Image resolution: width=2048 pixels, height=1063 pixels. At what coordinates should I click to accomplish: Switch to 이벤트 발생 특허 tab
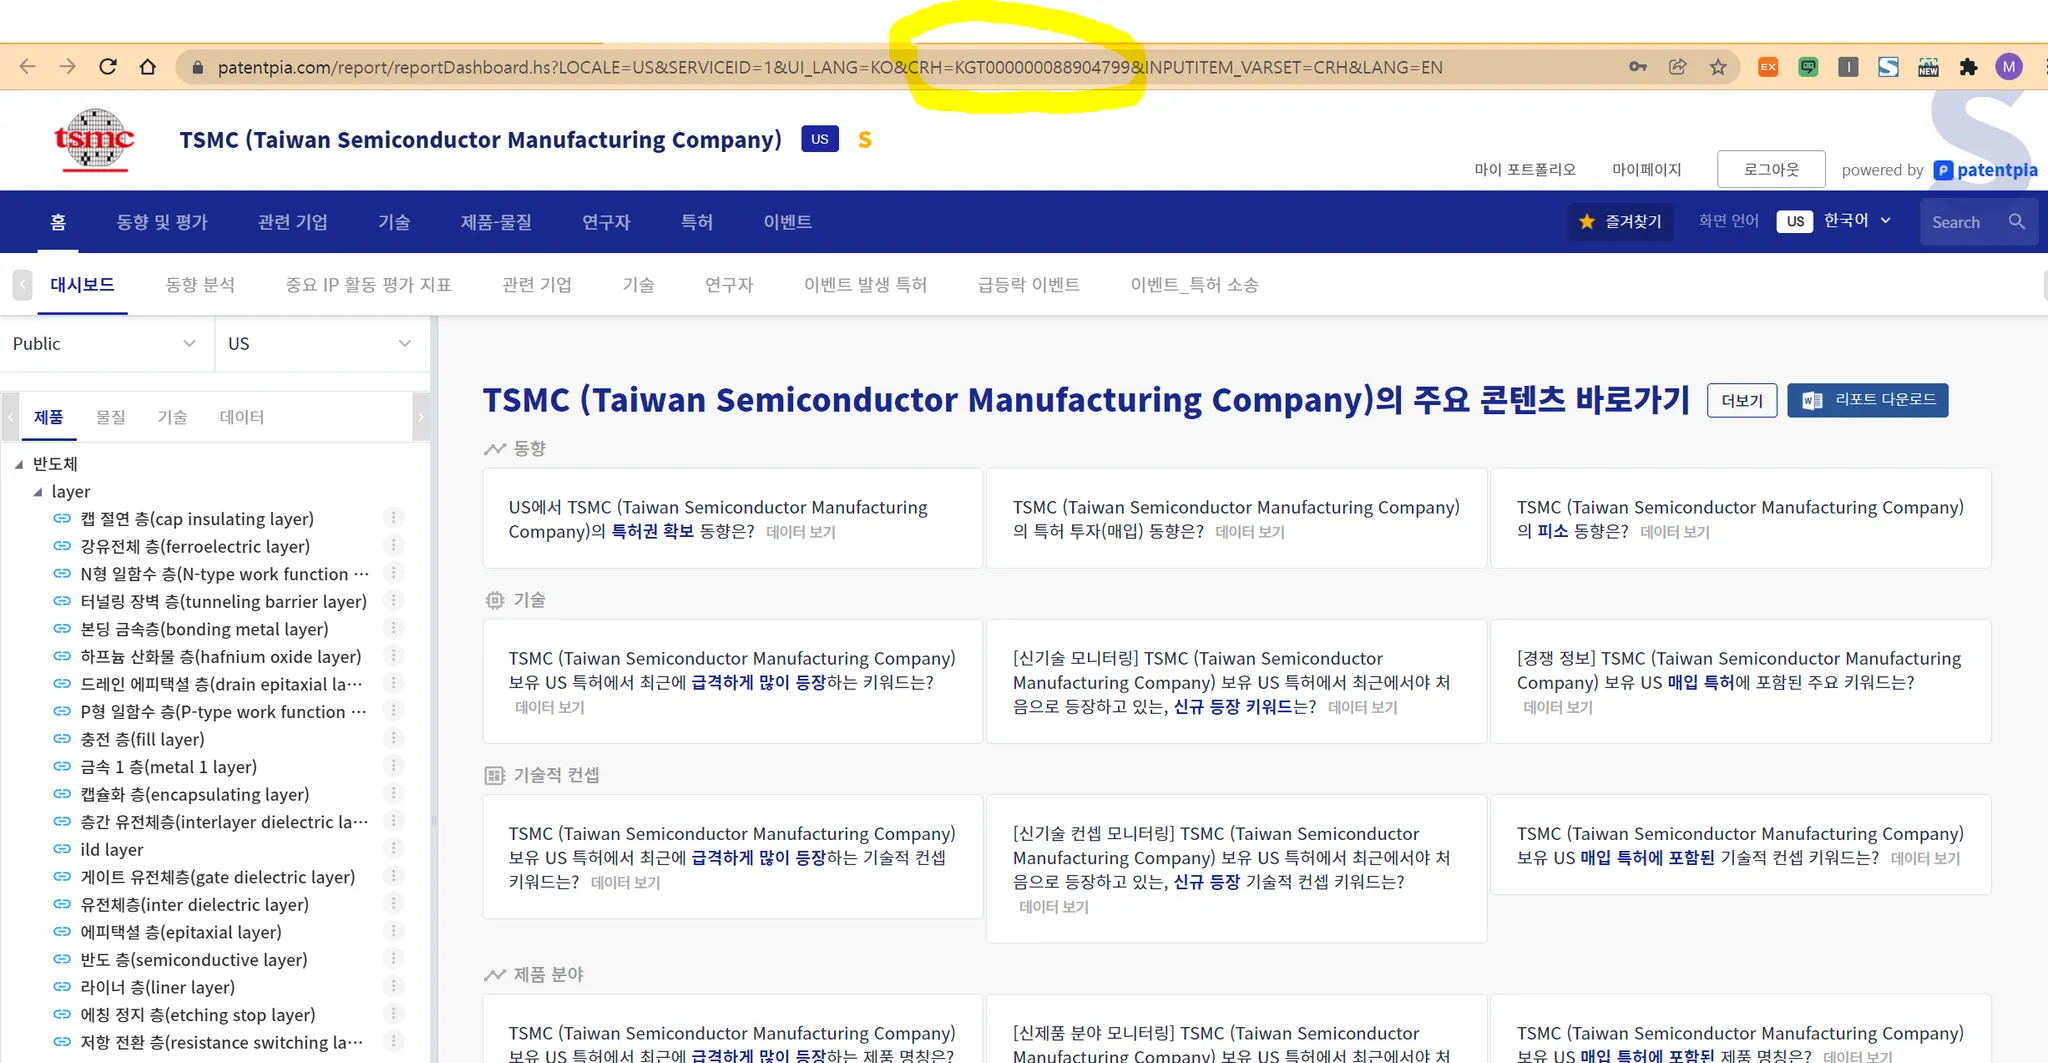pyautogui.click(x=866, y=285)
